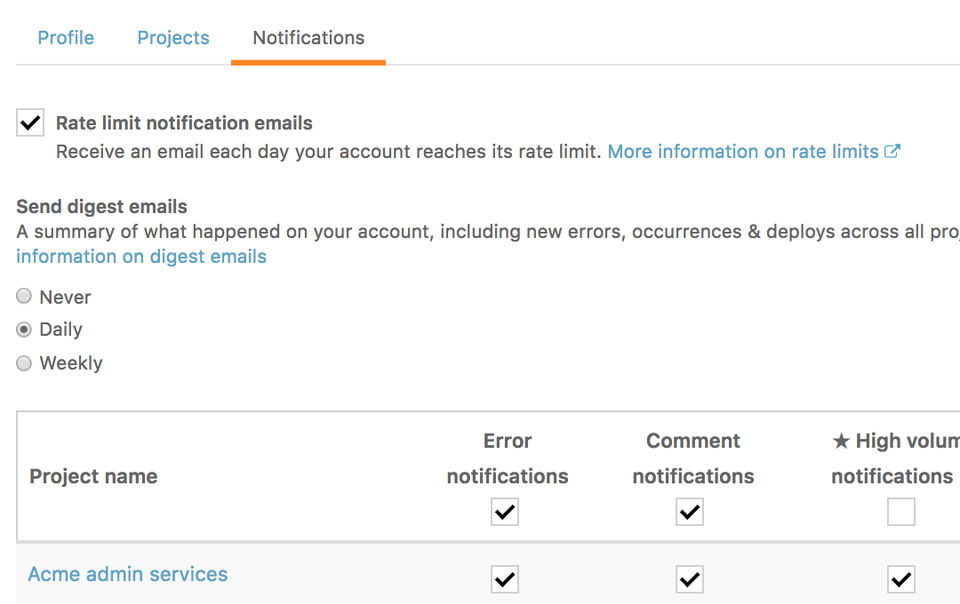Open the Acme admin services project
Viewport: 960px width, 604px height.
[128, 575]
